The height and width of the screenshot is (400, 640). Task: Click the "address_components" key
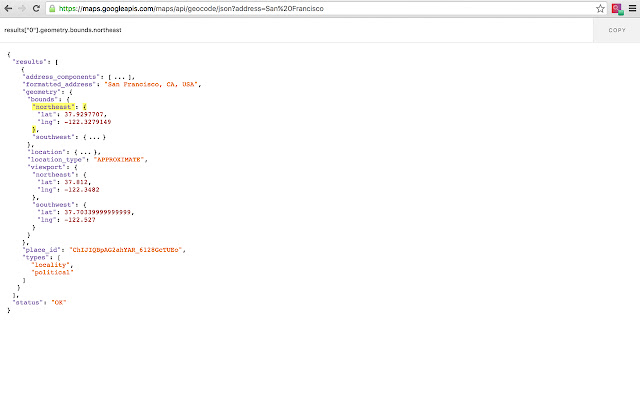[x=61, y=77]
